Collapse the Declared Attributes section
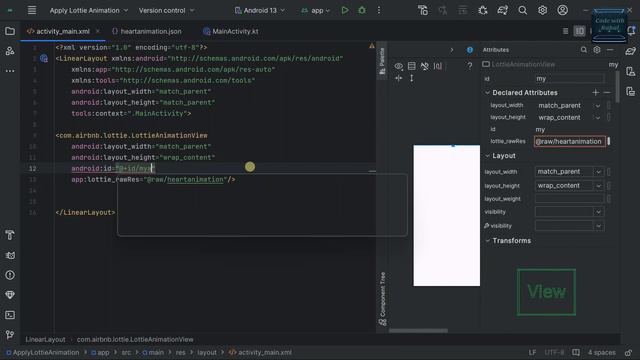The height and width of the screenshot is (360, 640). (x=487, y=93)
